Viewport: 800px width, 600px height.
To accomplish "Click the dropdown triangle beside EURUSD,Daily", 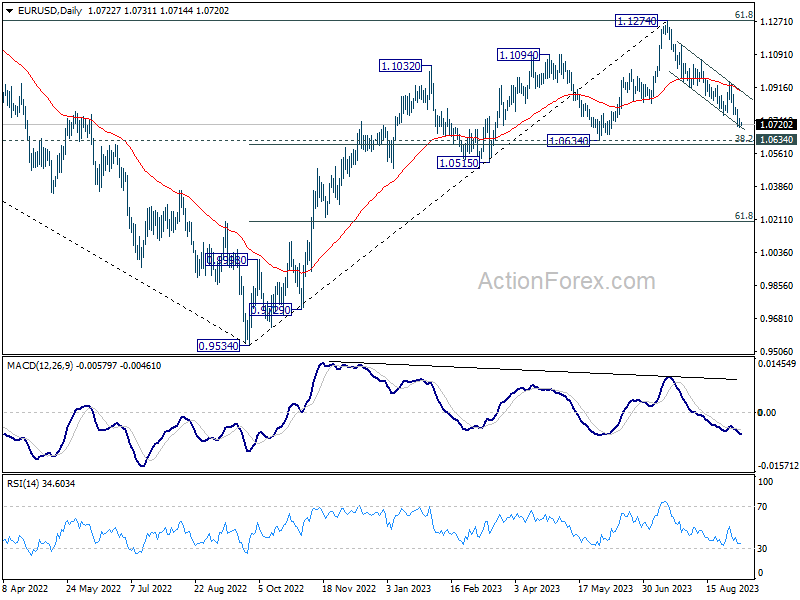I will tap(10, 11).
